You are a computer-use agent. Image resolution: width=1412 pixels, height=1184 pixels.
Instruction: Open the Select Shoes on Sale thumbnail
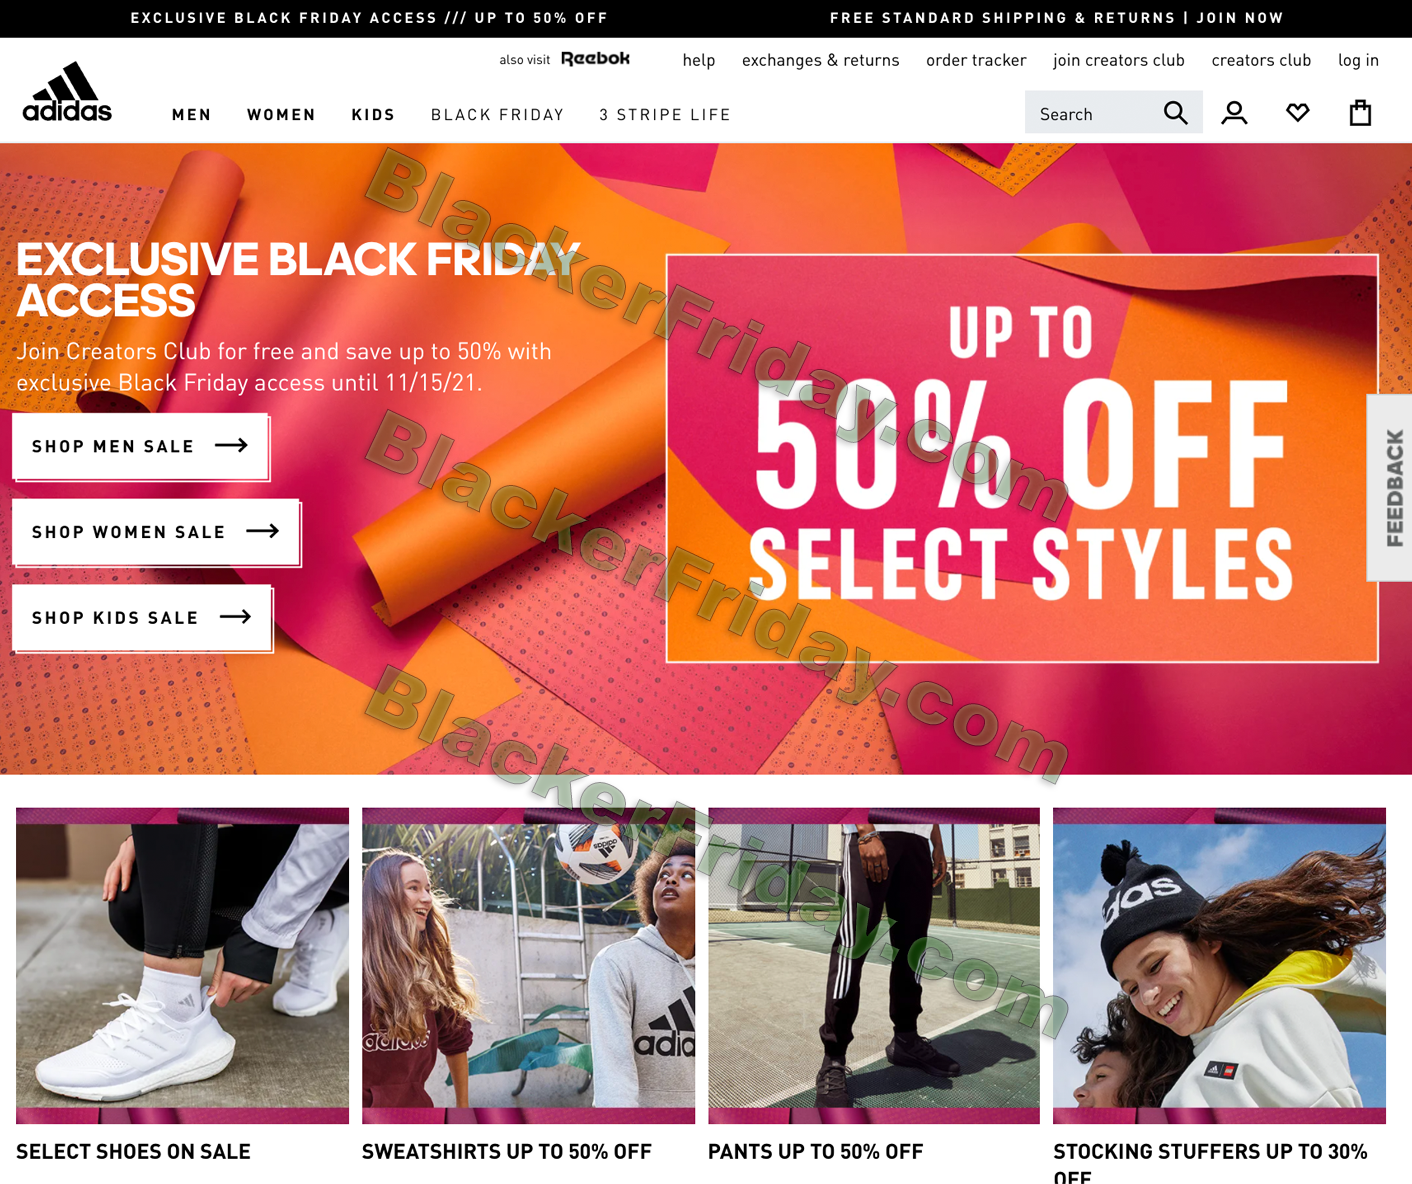182,966
